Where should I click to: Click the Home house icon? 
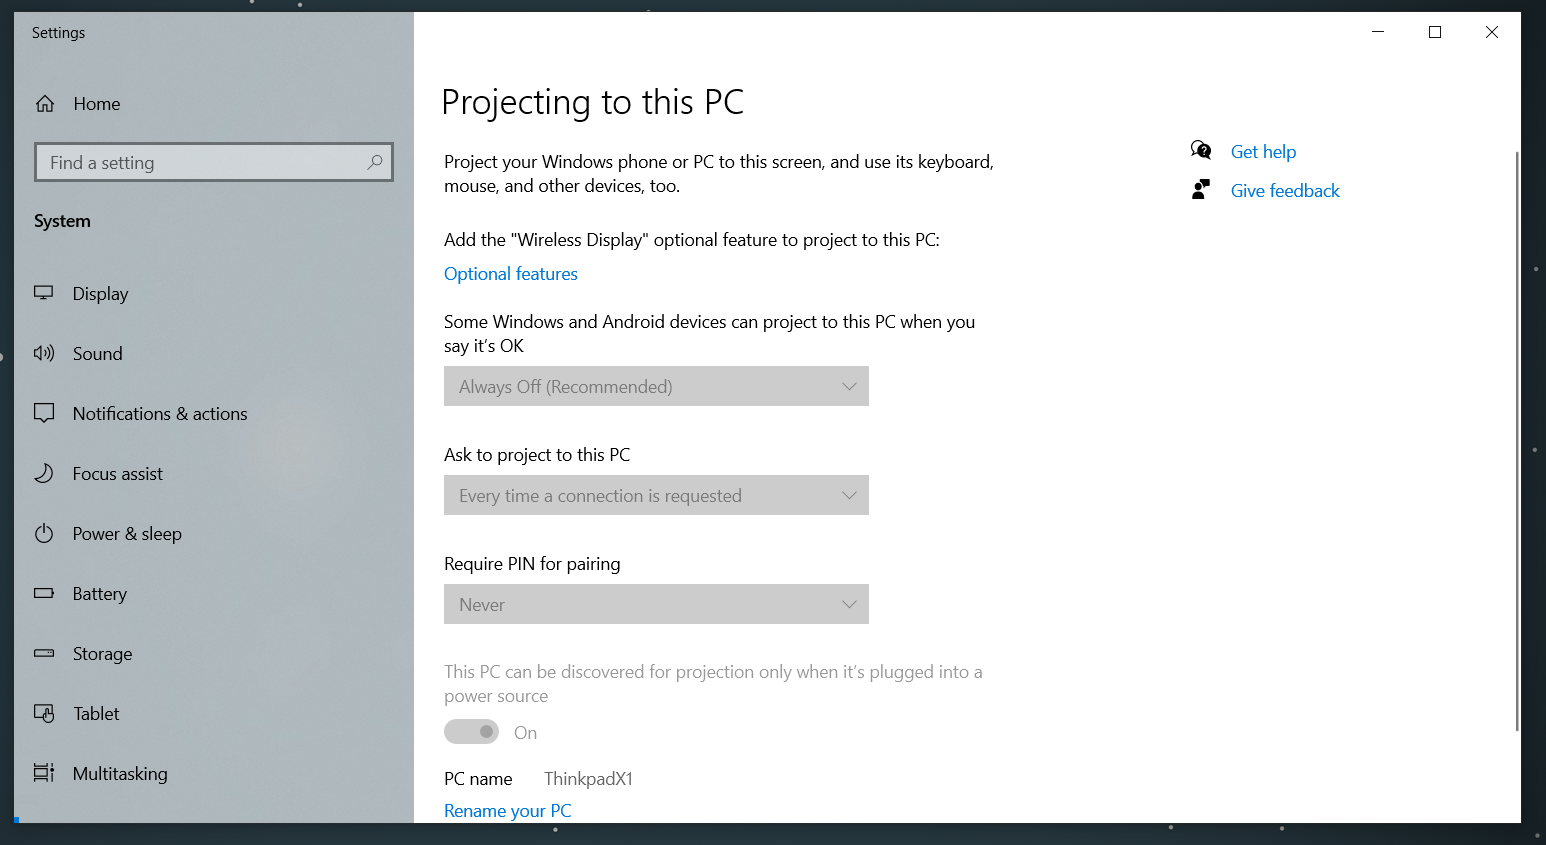(x=44, y=103)
